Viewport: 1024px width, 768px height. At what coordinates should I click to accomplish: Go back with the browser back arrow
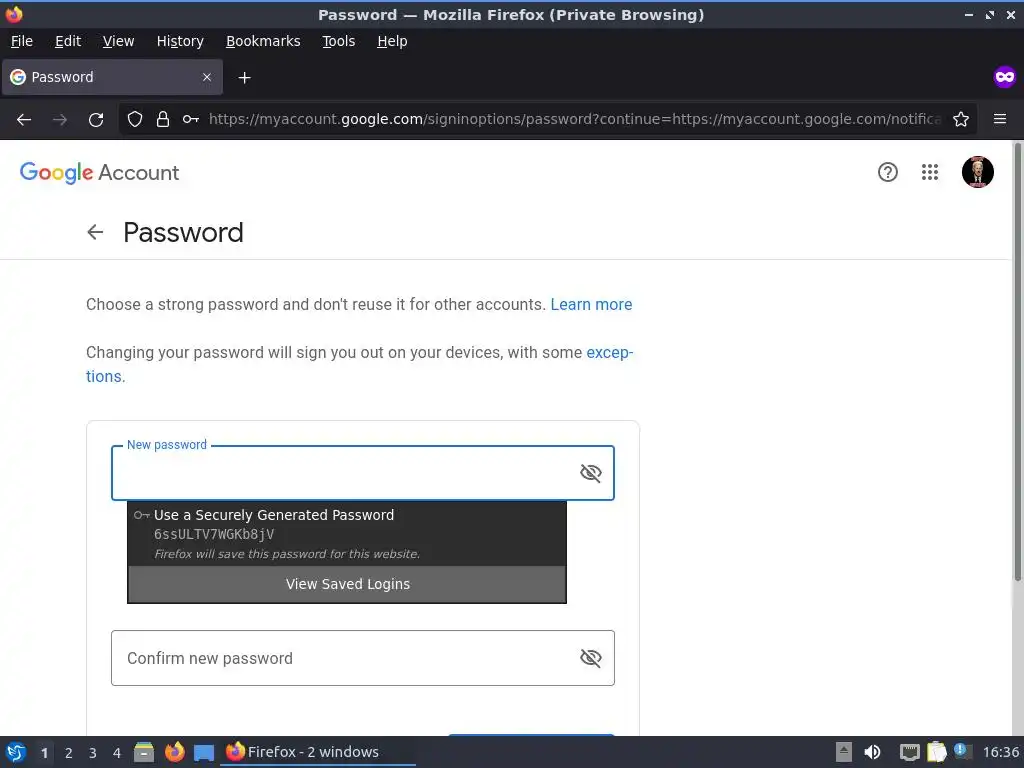click(x=24, y=120)
